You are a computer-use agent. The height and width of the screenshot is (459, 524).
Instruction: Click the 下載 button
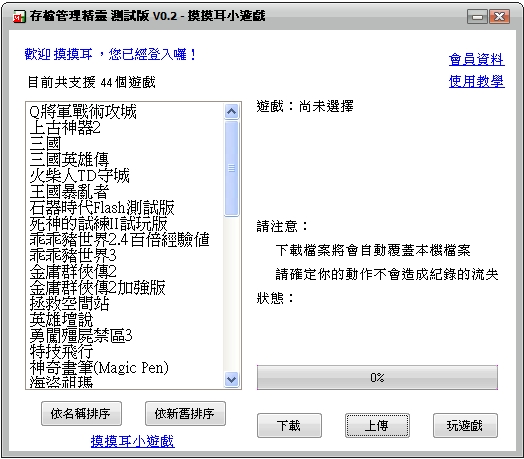pos(289,426)
